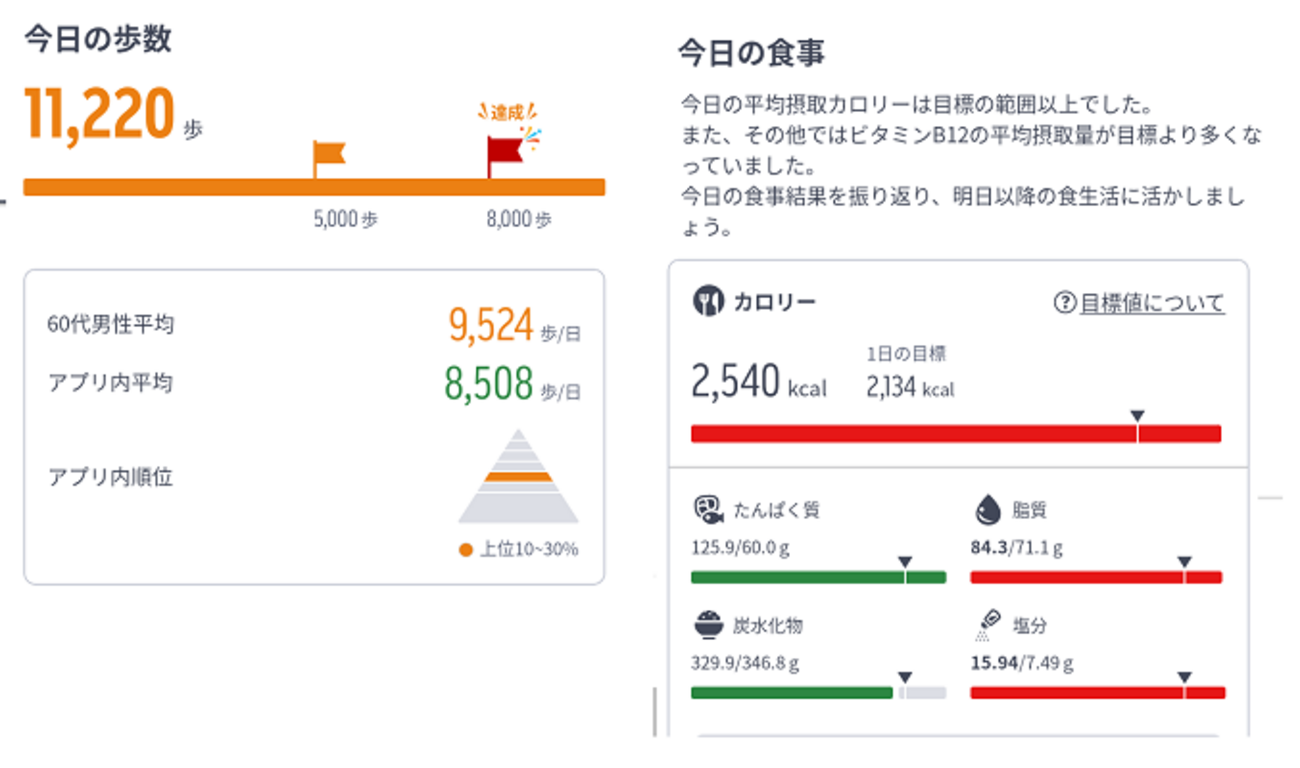This screenshot has width=1300, height=768.
Task: Open the 目標値について link
Action: (1152, 303)
